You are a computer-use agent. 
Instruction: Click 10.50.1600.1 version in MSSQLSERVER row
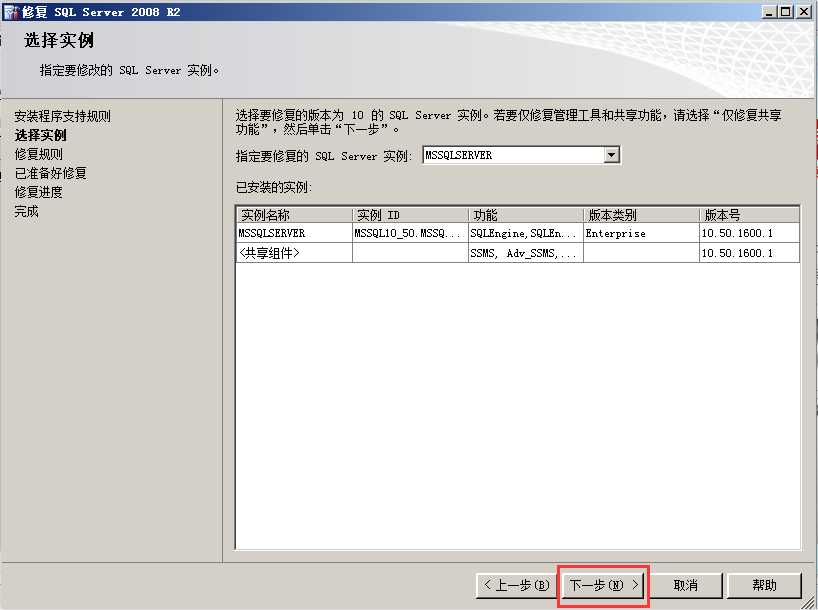(x=749, y=233)
